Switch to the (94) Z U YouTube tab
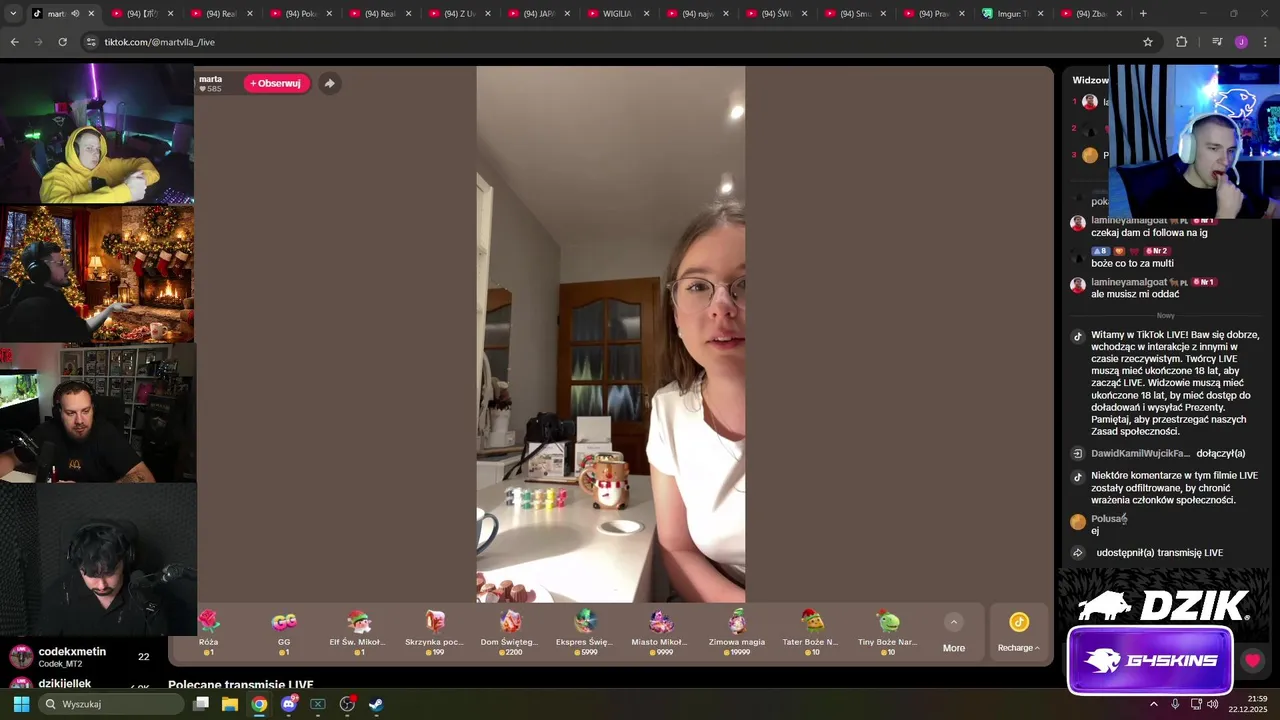 coord(462,14)
